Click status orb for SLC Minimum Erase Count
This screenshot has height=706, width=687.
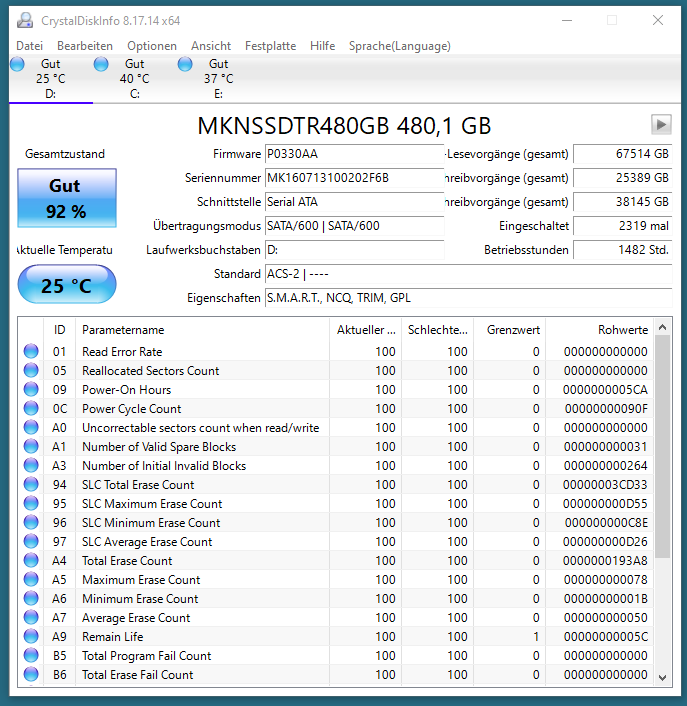click(x=31, y=522)
